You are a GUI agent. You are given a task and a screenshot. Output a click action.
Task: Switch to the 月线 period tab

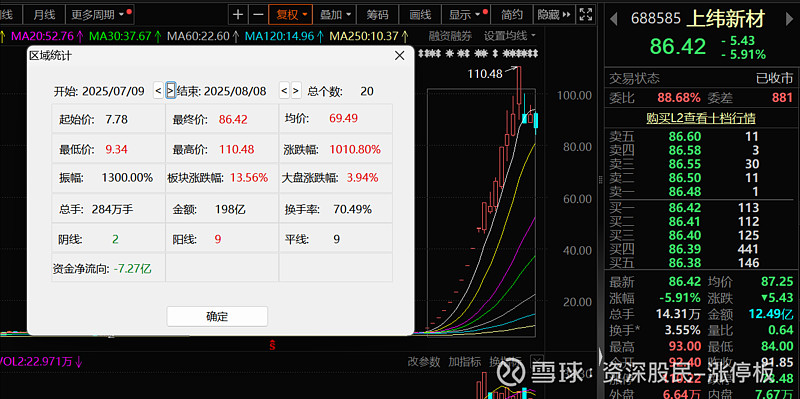point(44,15)
